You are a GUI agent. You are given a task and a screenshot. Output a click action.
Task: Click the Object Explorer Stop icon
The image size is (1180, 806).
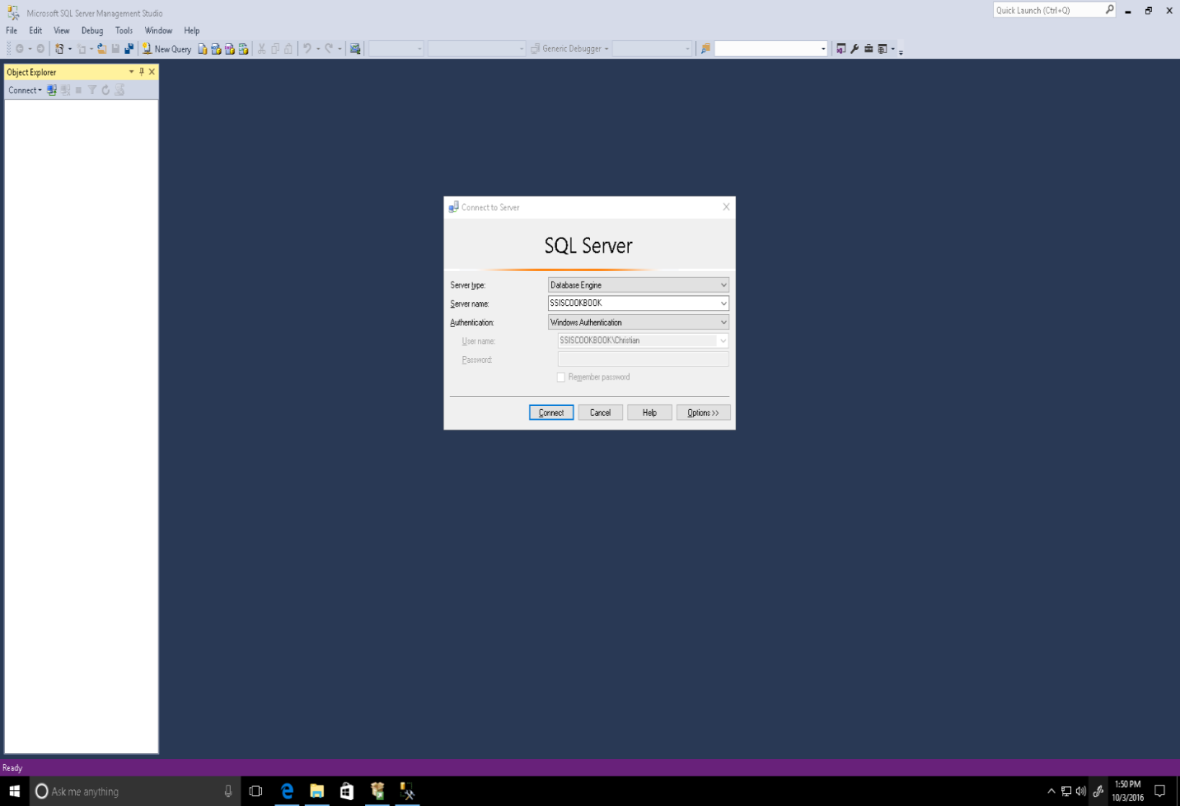pos(78,90)
